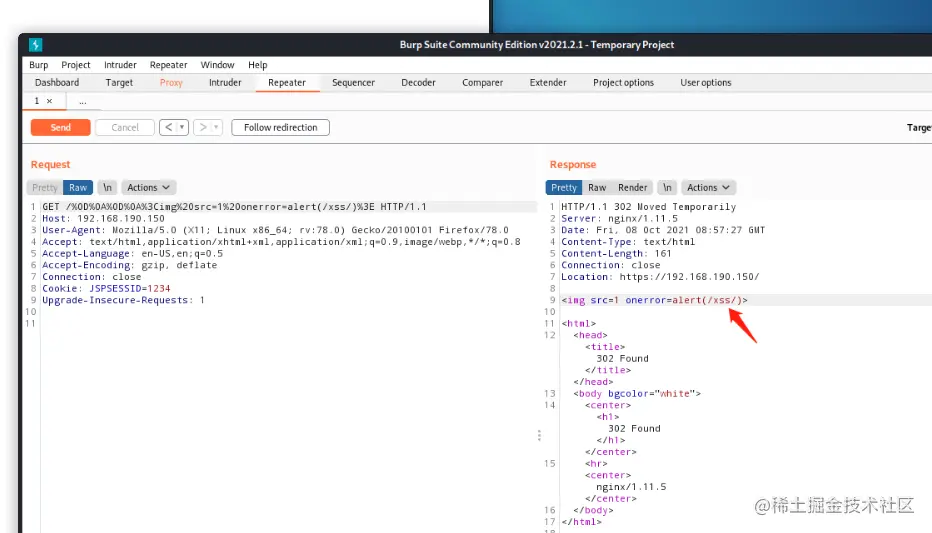
Task: Open the Window menu
Action: coord(217,65)
